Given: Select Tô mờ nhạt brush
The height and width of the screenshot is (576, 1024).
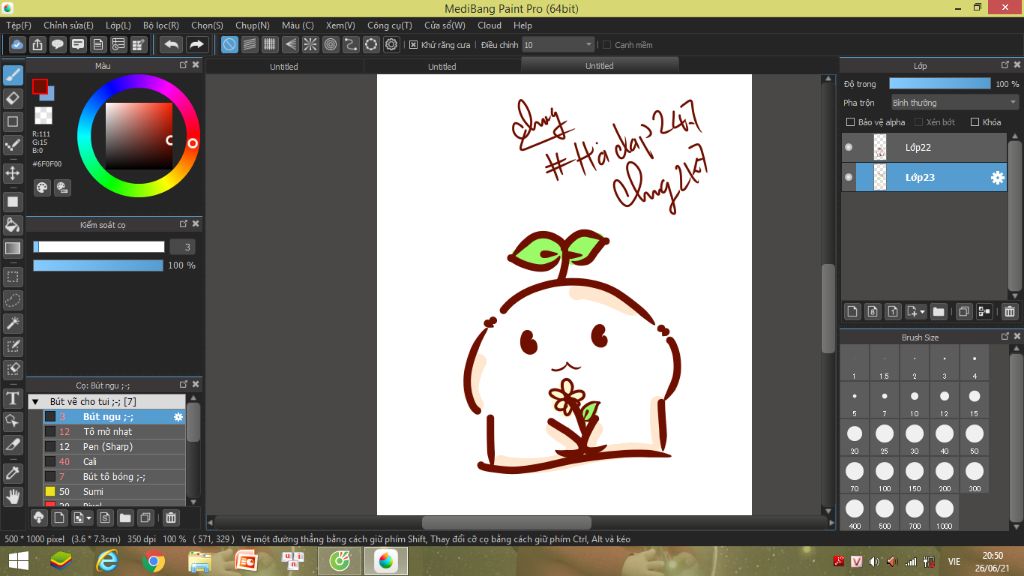Looking at the screenshot, I should tap(114, 432).
